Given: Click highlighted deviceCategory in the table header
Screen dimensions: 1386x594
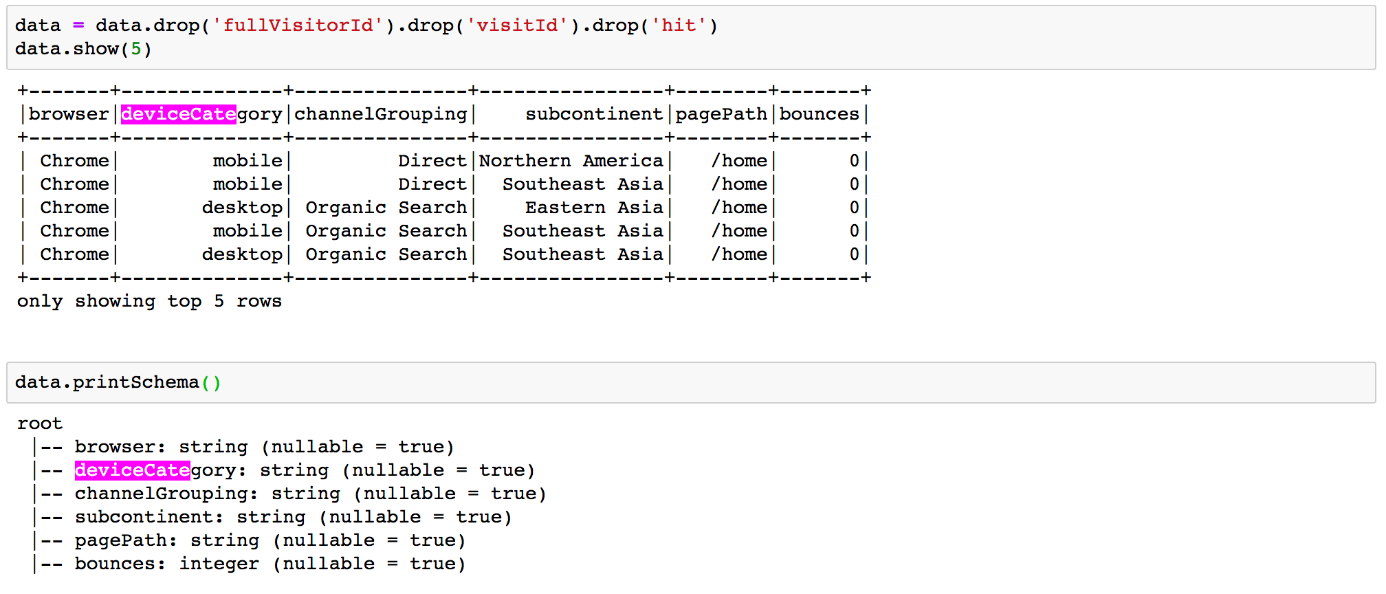Looking at the screenshot, I should tap(179, 114).
